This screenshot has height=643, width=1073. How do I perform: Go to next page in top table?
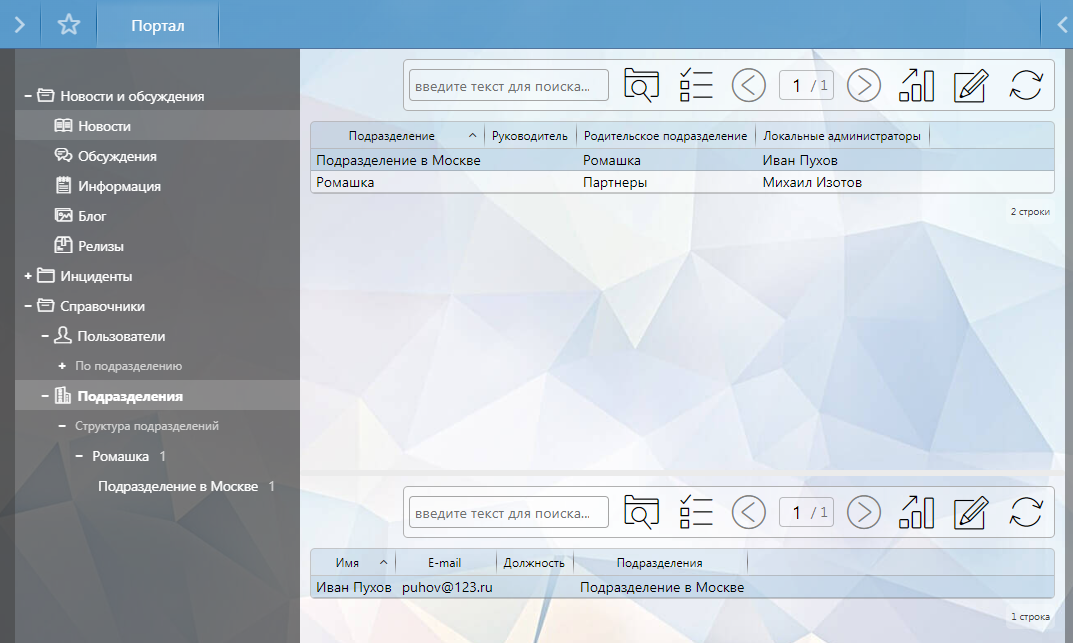click(x=863, y=85)
